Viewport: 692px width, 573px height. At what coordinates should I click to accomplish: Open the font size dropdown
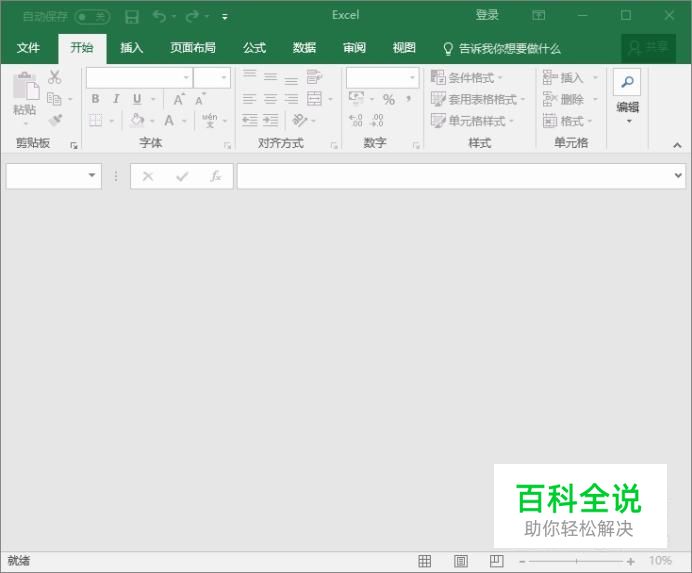(x=224, y=78)
